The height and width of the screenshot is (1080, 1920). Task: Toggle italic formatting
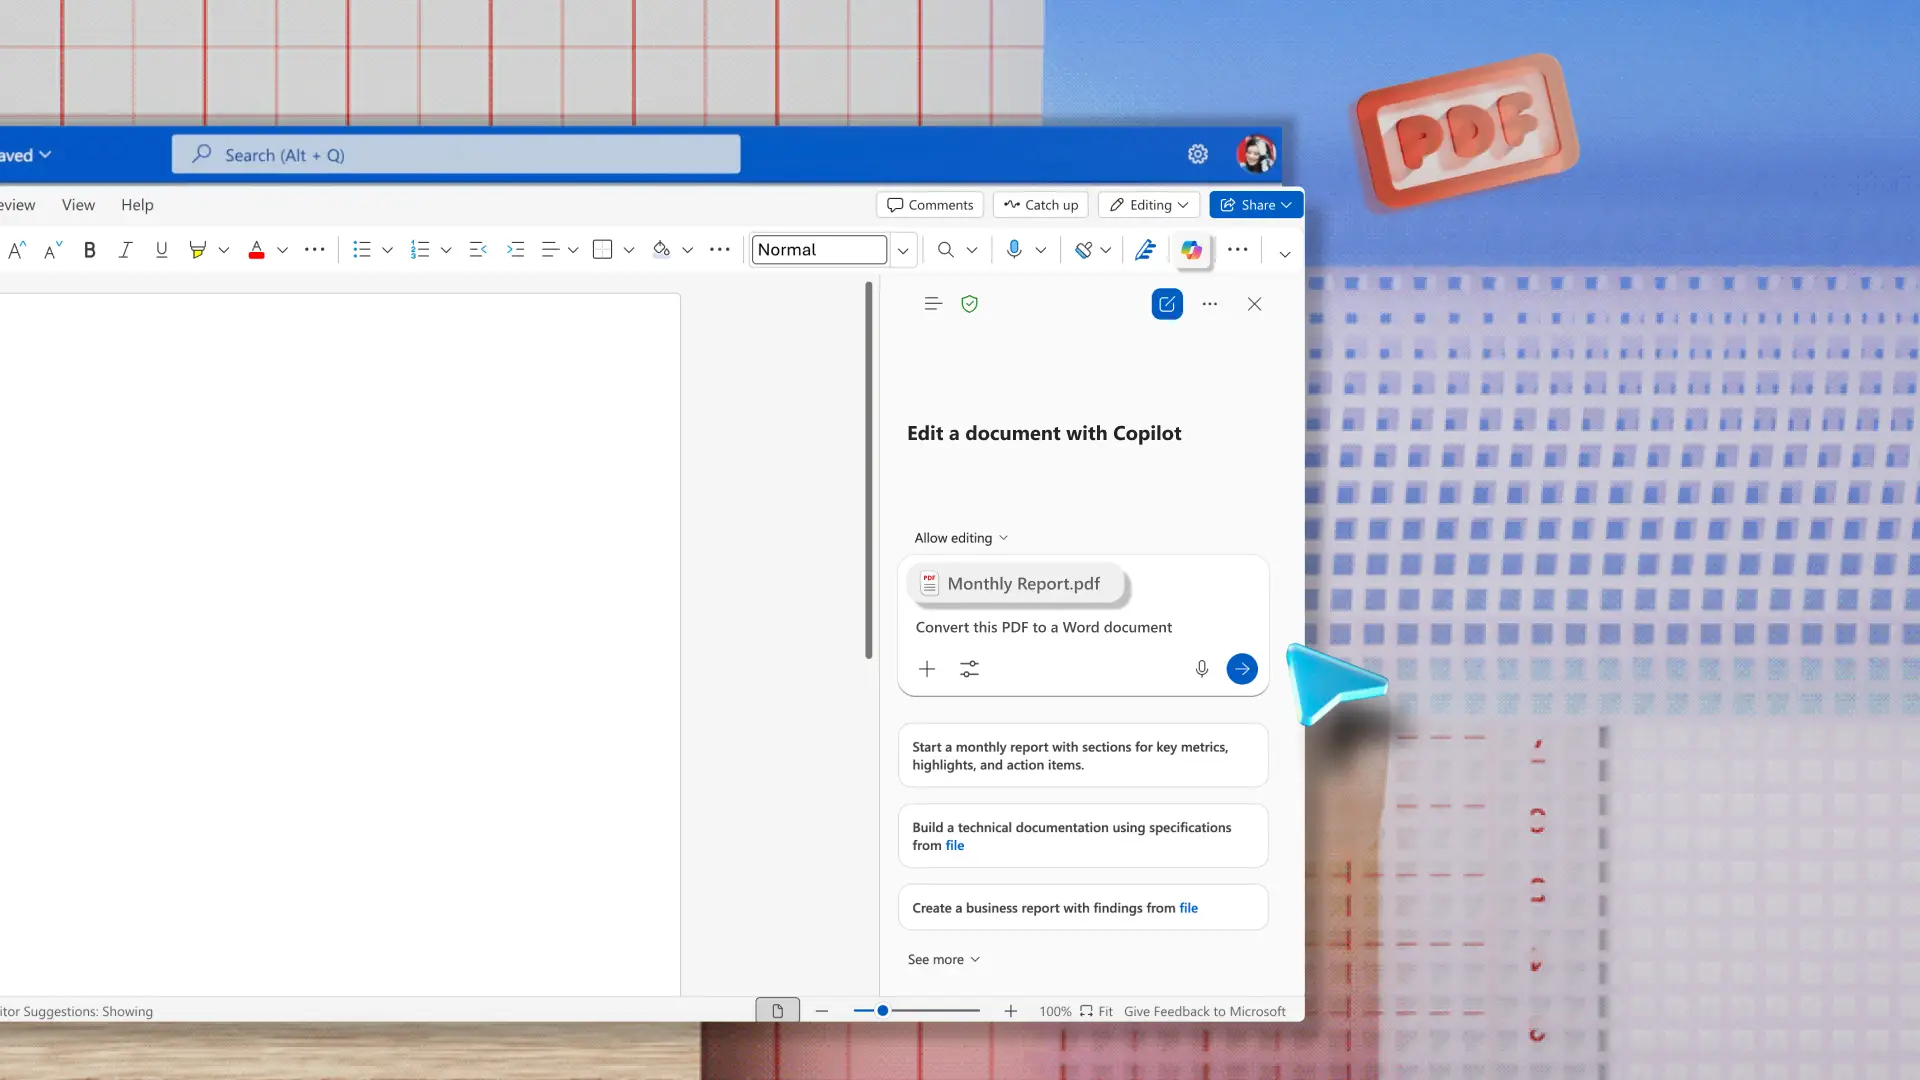tap(125, 250)
